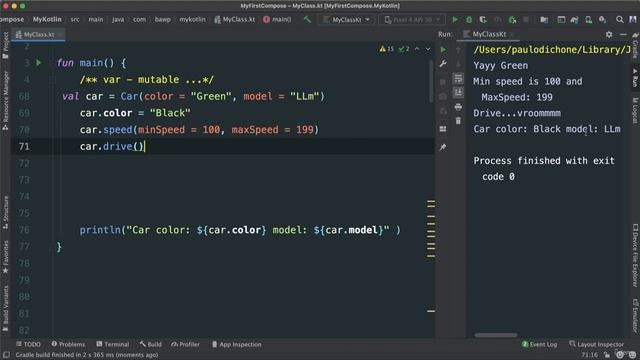This screenshot has height=360, width=640.
Task: Click the bottom yellow marker on the error stripe
Action: coord(431,311)
